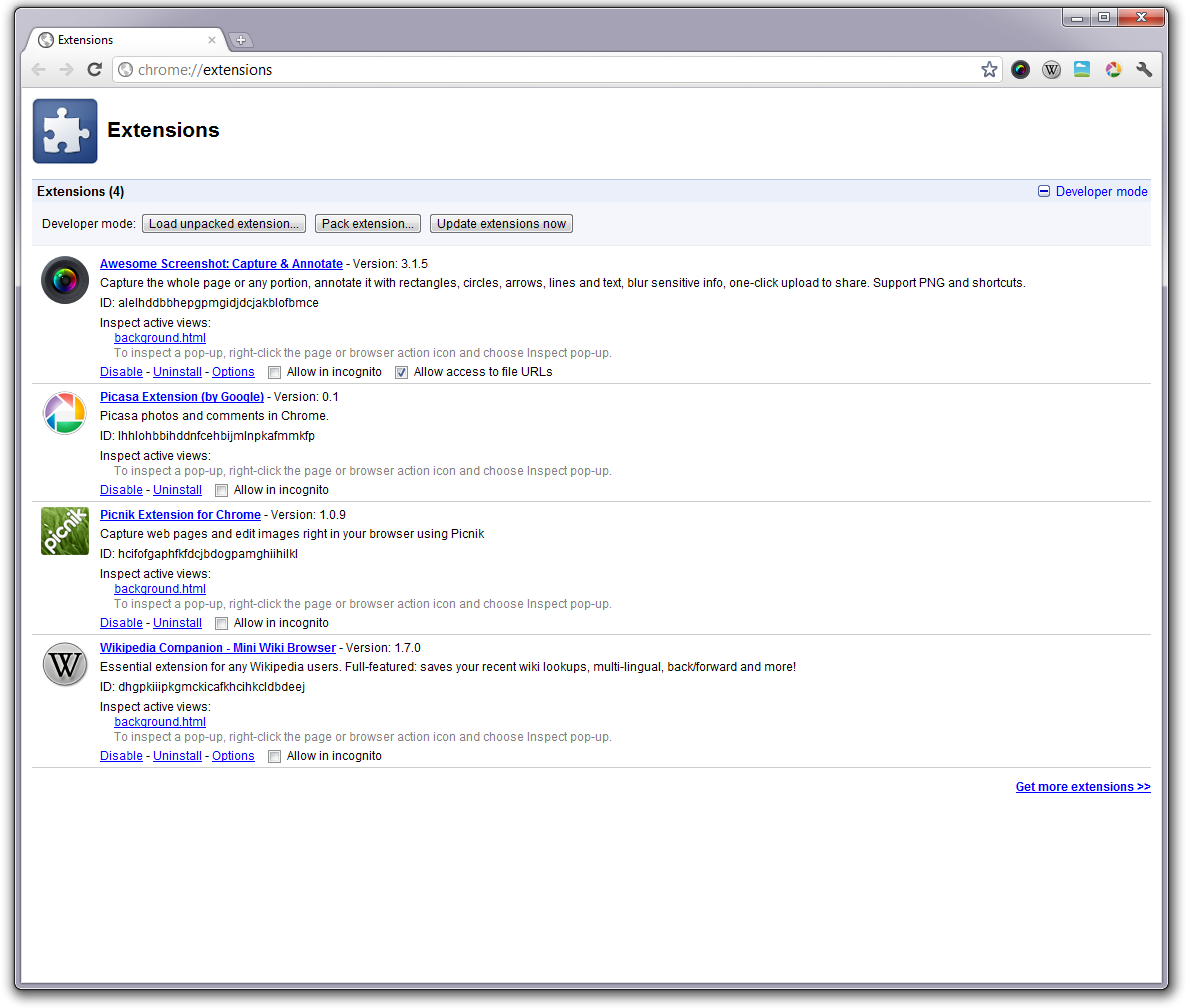Screen dimensions: 1187x1008
Task: Click the Picasa extension pinwheel icon
Action: [64, 413]
